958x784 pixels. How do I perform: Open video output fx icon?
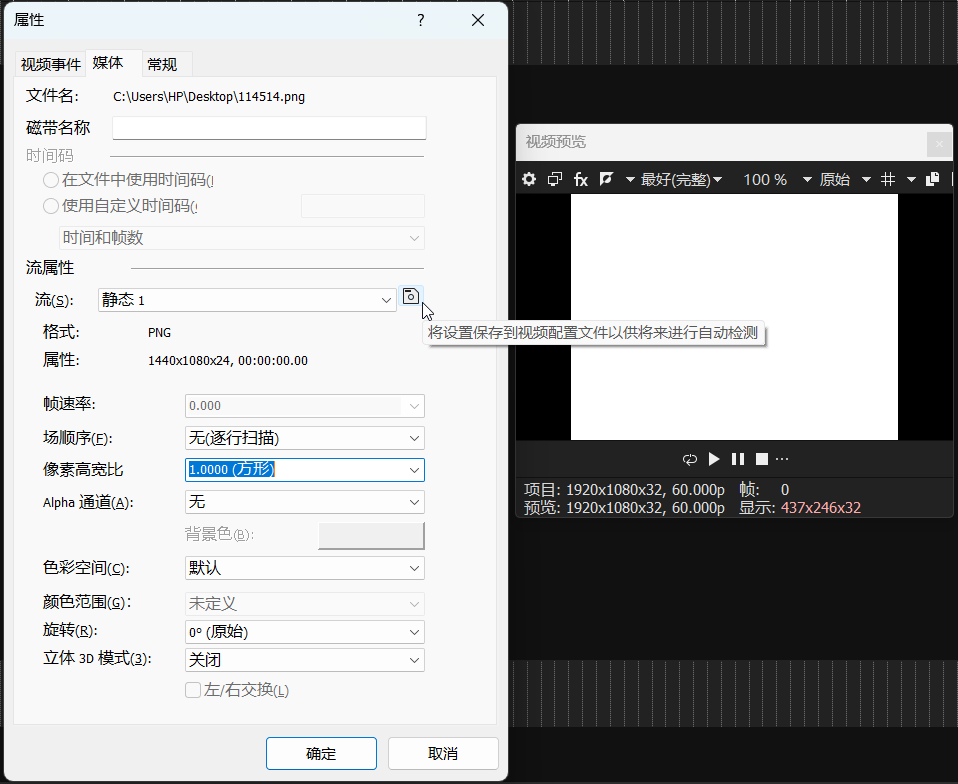point(581,179)
